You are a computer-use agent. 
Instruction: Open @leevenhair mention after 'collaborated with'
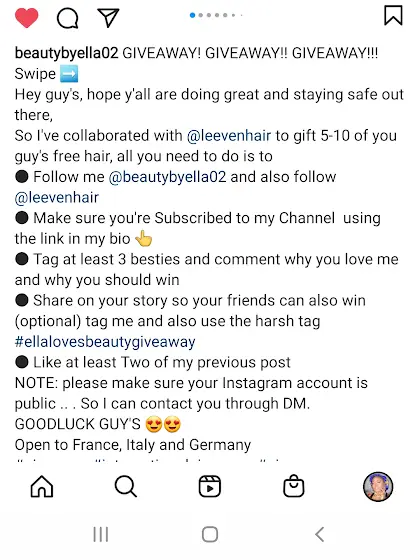point(229,136)
